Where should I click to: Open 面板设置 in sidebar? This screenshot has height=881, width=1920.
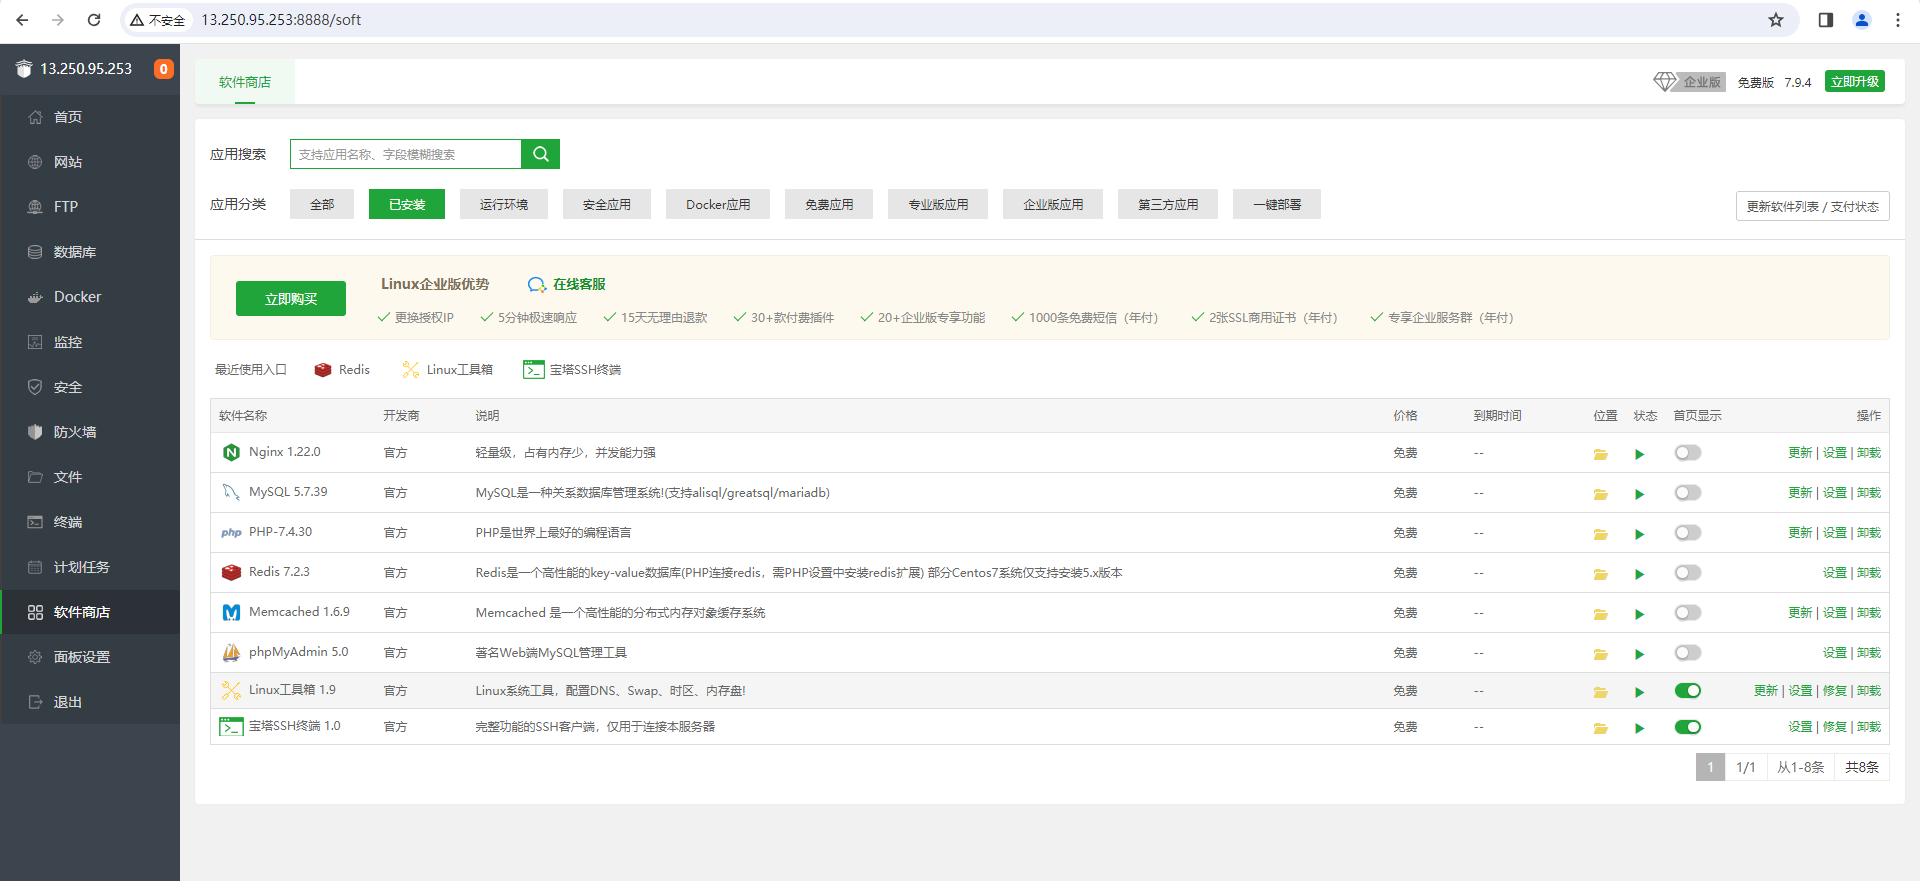pos(90,657)
